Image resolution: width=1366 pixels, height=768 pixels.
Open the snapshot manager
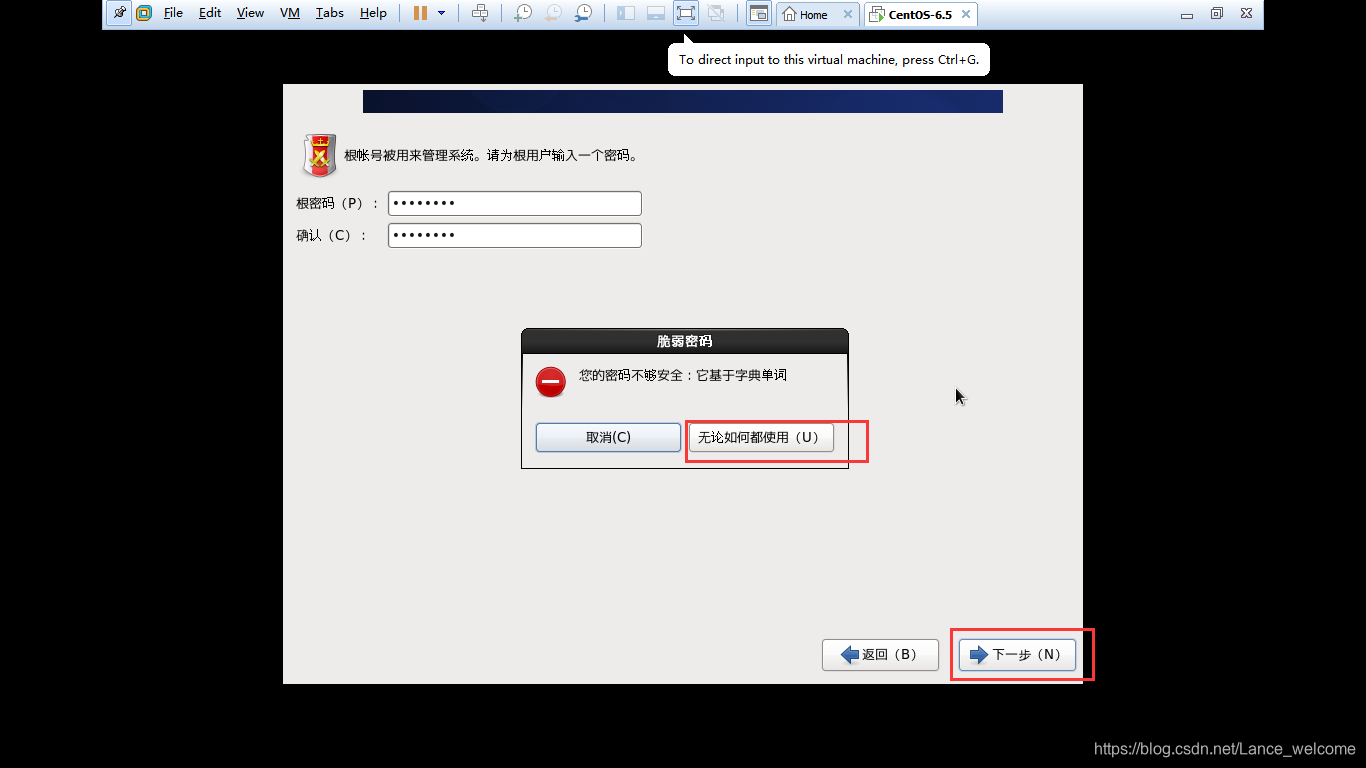click(583, 14)
